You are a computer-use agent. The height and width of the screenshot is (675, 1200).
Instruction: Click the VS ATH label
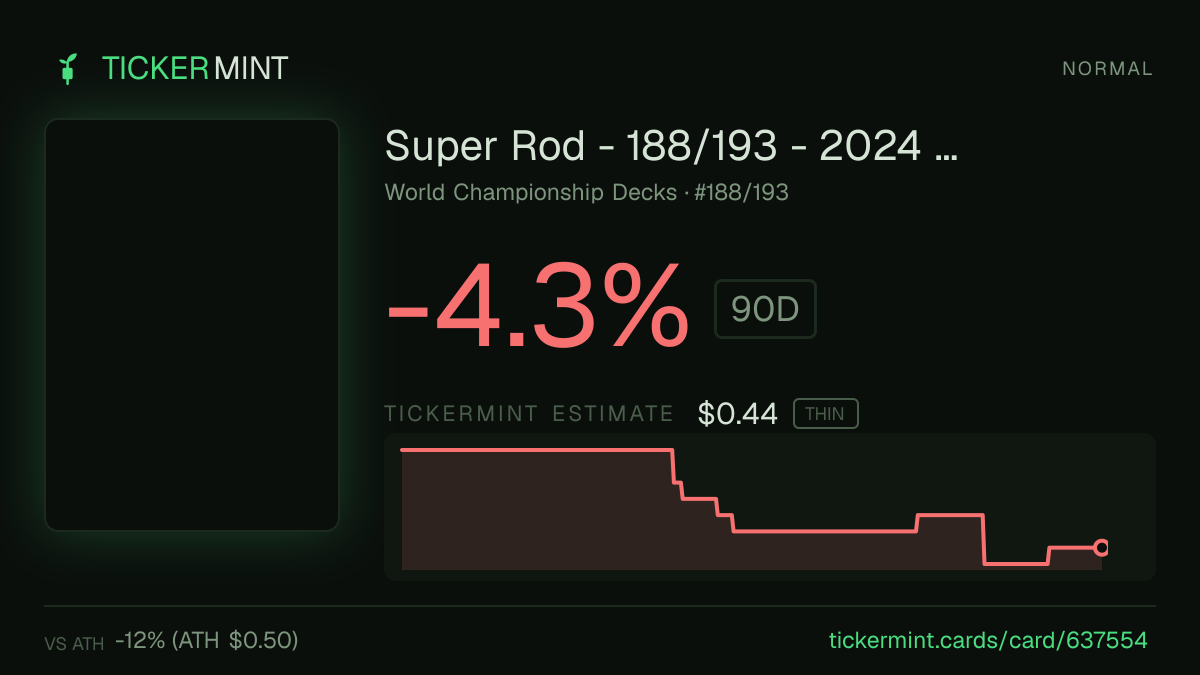pos(74,644)
